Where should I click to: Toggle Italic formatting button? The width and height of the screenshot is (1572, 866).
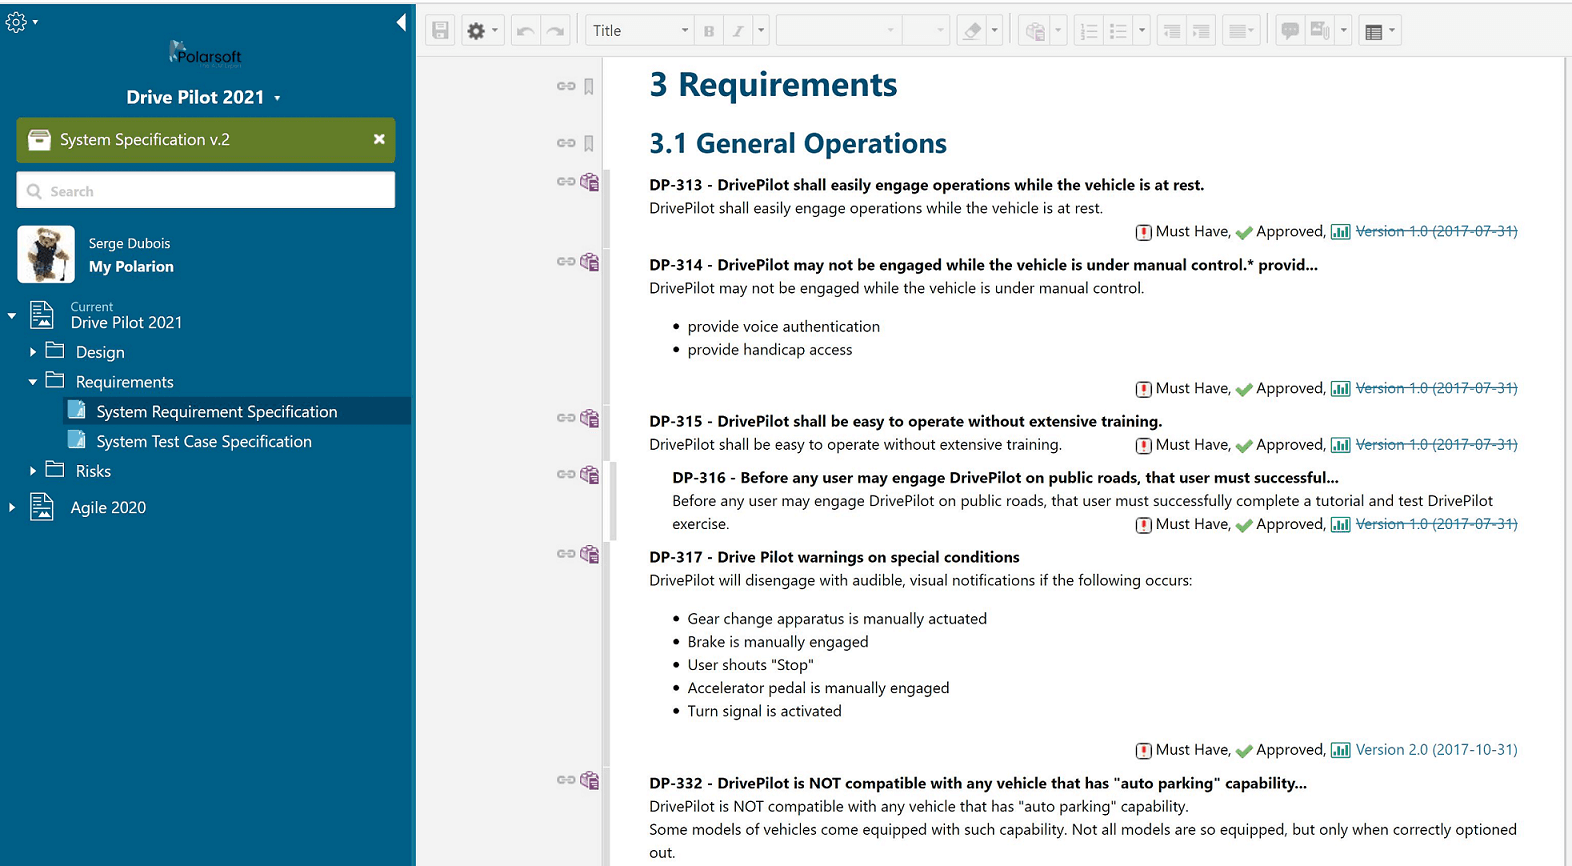[x=738, y=31]
